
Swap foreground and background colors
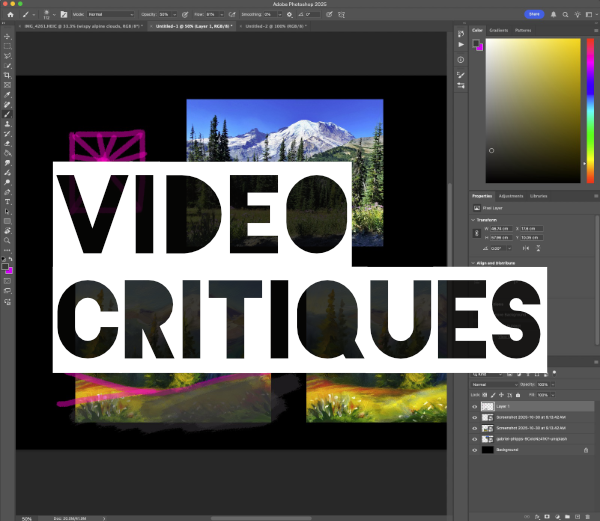tap(10, 259)
